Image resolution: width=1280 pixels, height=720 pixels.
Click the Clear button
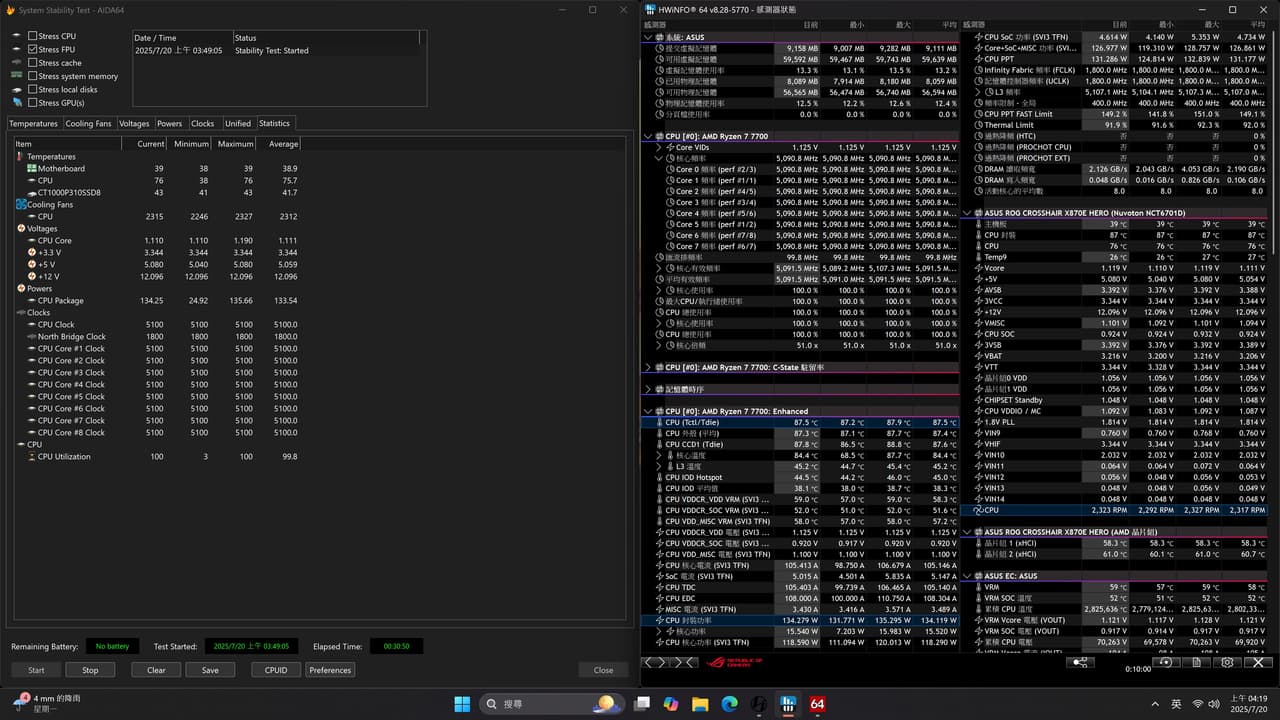point(156,670)
